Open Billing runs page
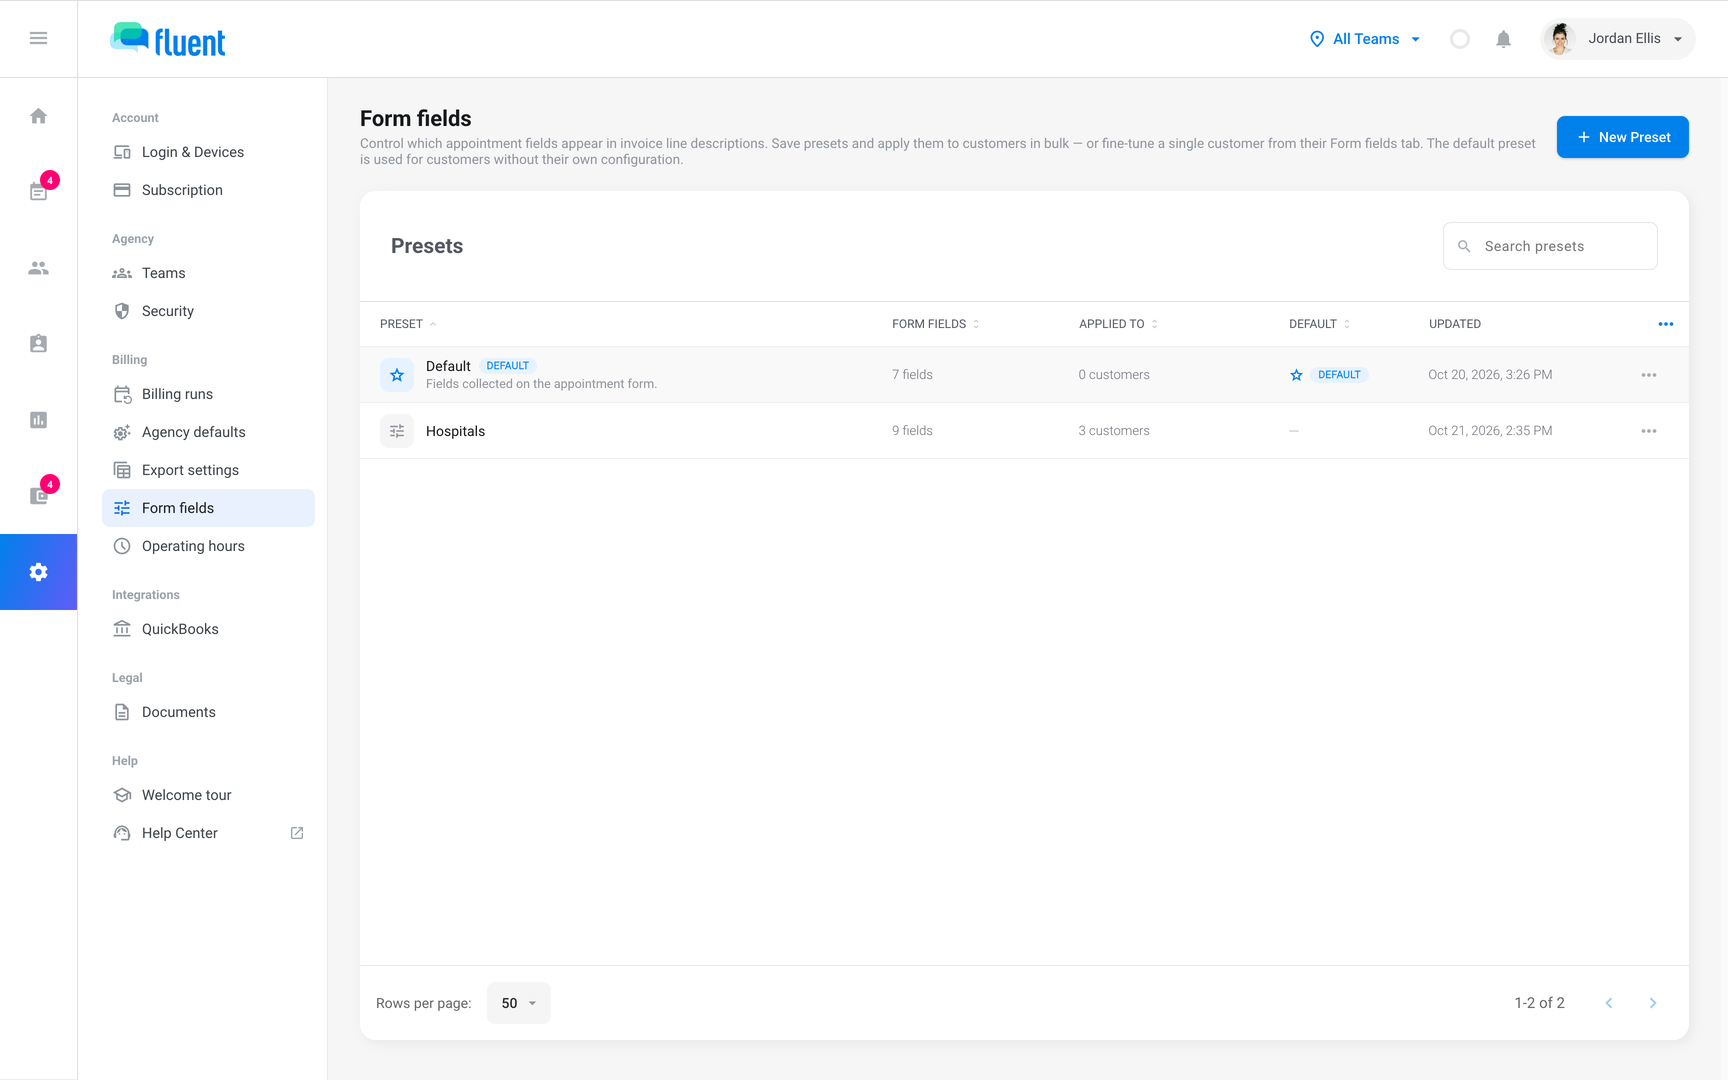This screenshot has height=1080, width=1728. click(208, 394)
